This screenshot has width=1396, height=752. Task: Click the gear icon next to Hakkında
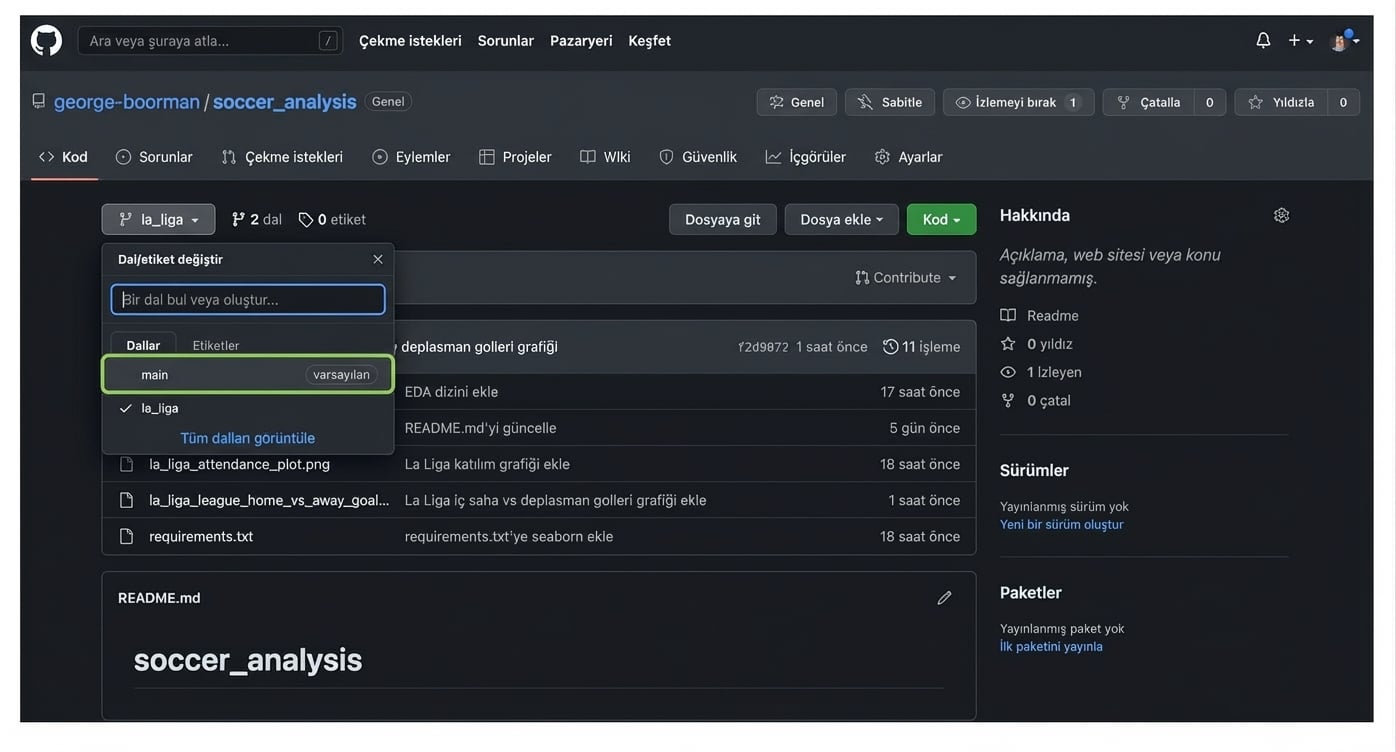[1281, 215]
